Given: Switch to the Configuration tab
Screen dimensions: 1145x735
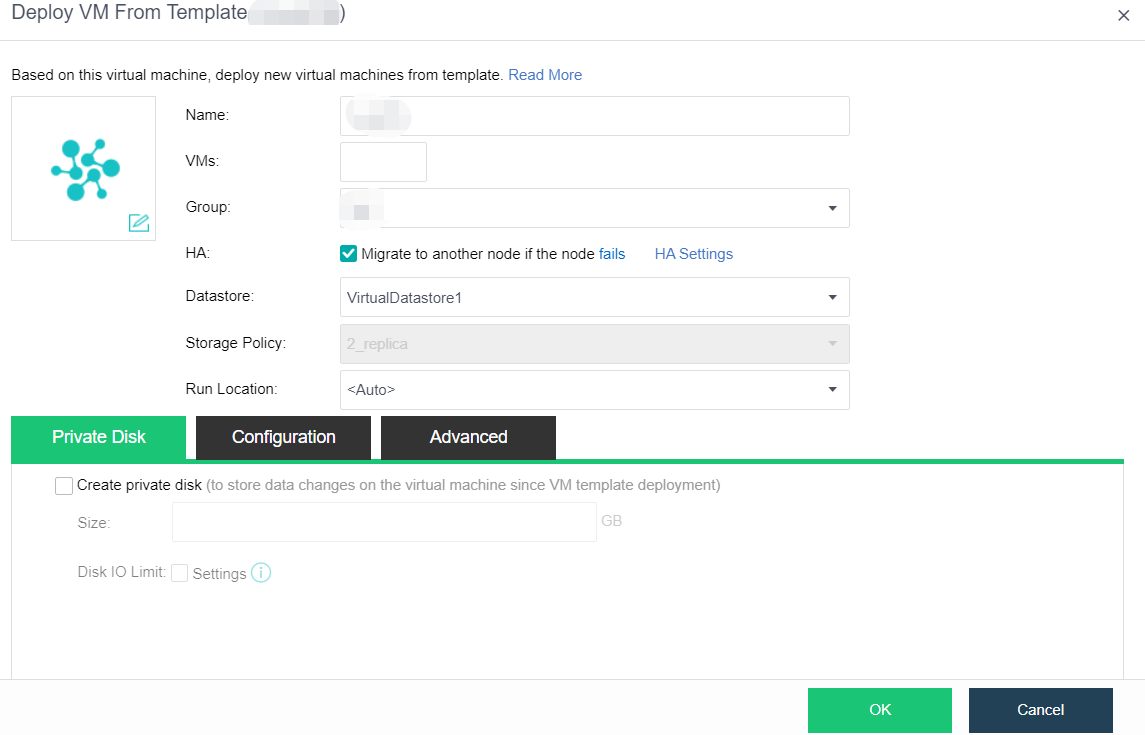Looking at the screenshot, I should click(x=283, y=437).
